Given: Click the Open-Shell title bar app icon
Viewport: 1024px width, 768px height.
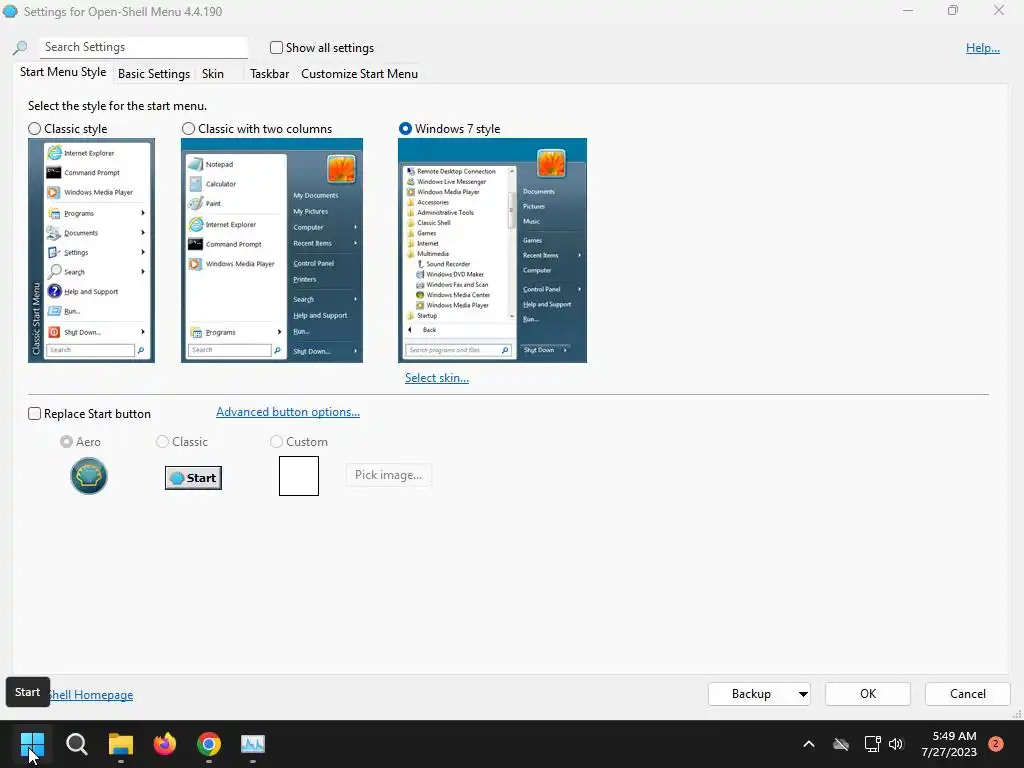Looking at the screenshot, I should [x=10, y=11].
